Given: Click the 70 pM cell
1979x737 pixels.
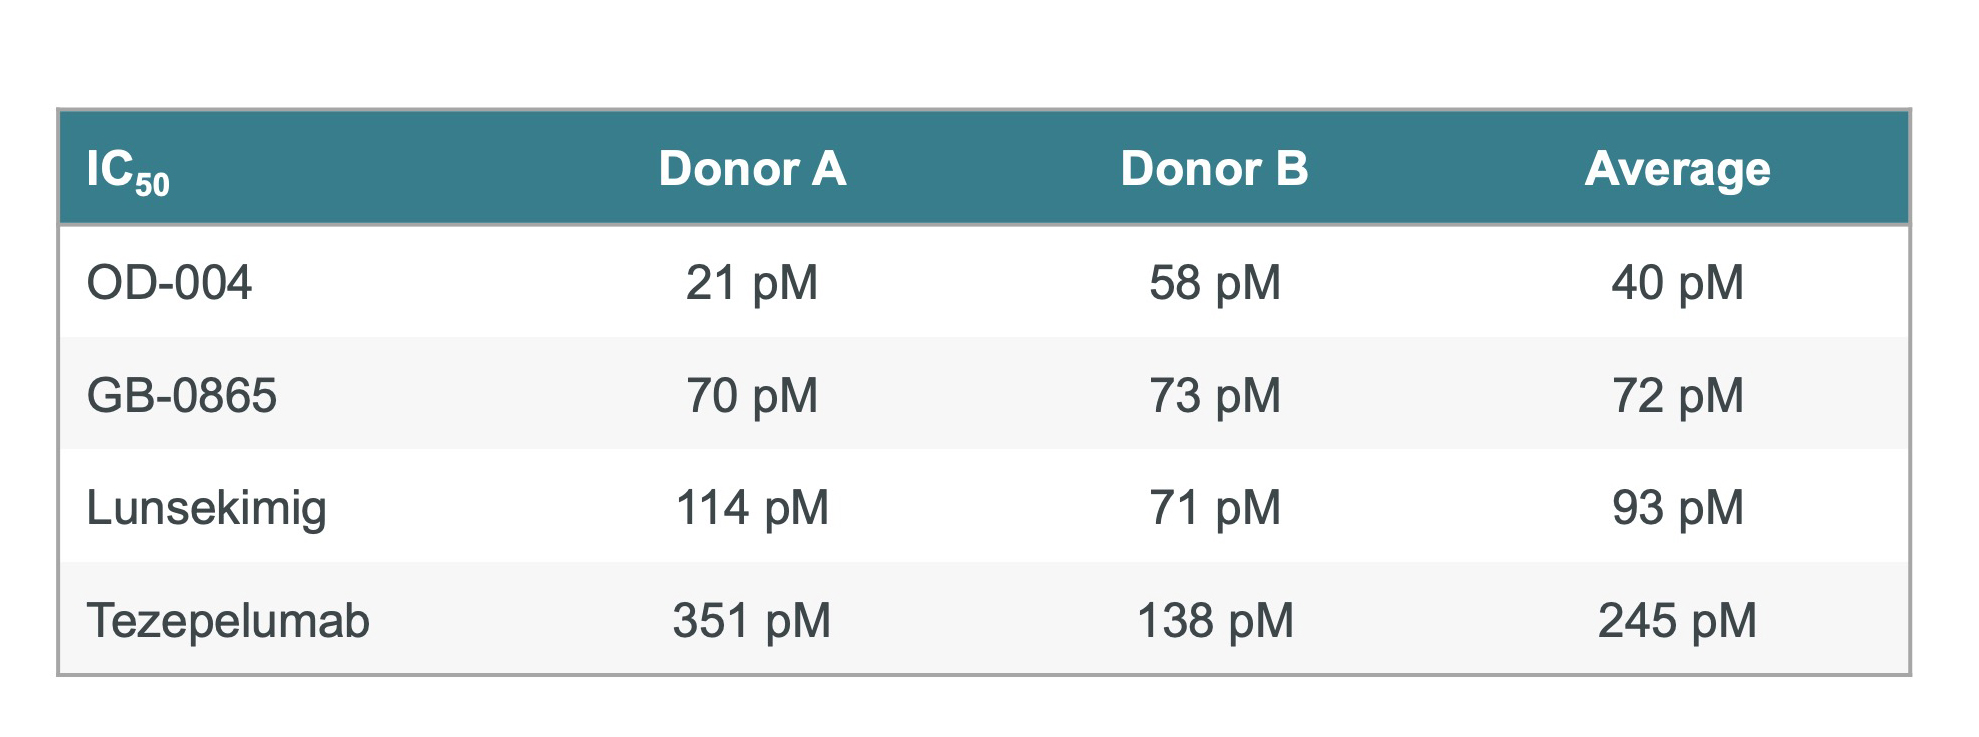Looking at the screenshot, I should click(x=752, y=396).
